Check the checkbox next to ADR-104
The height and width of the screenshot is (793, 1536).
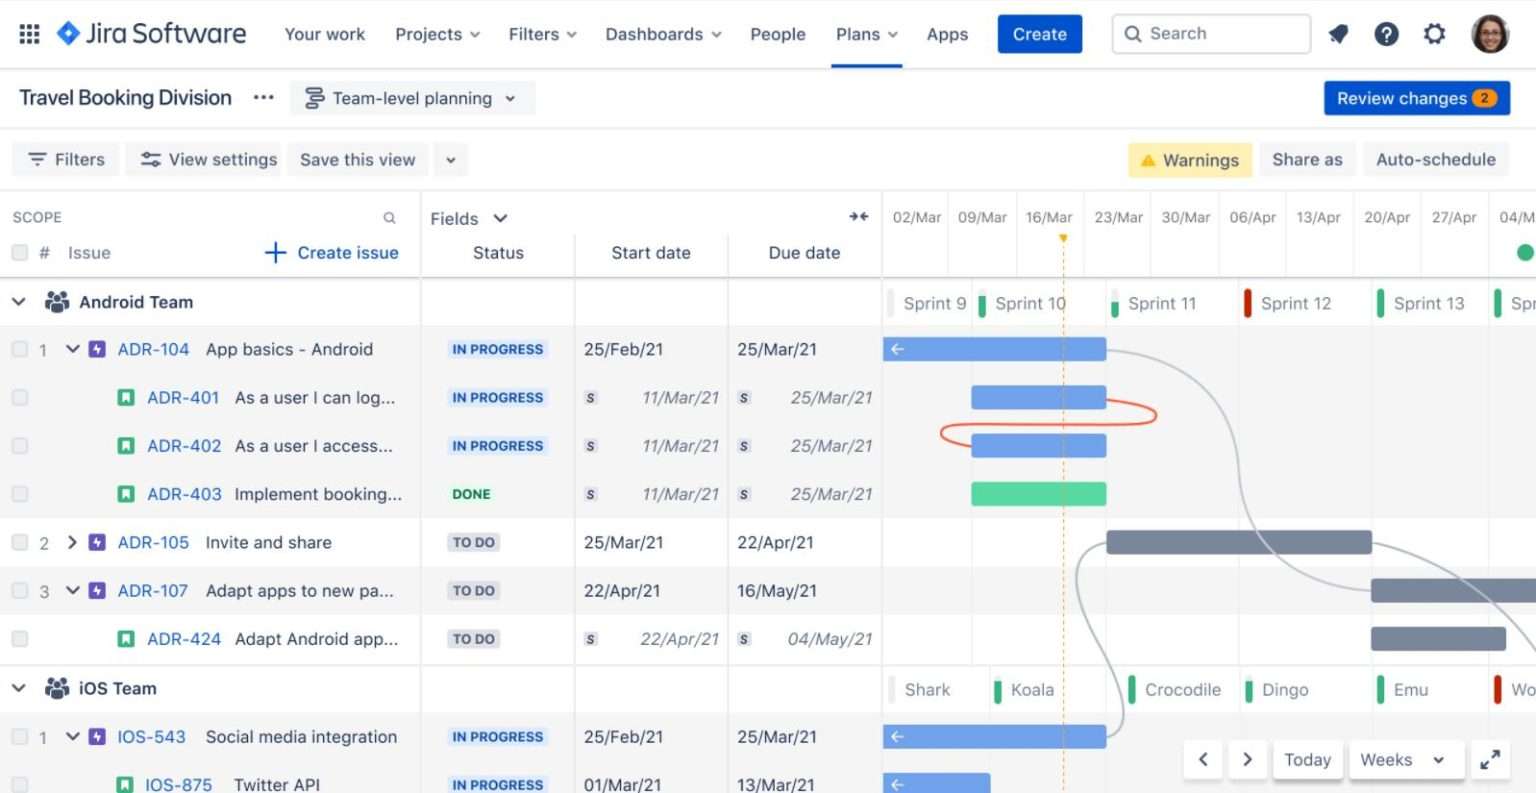pos(19,349)
